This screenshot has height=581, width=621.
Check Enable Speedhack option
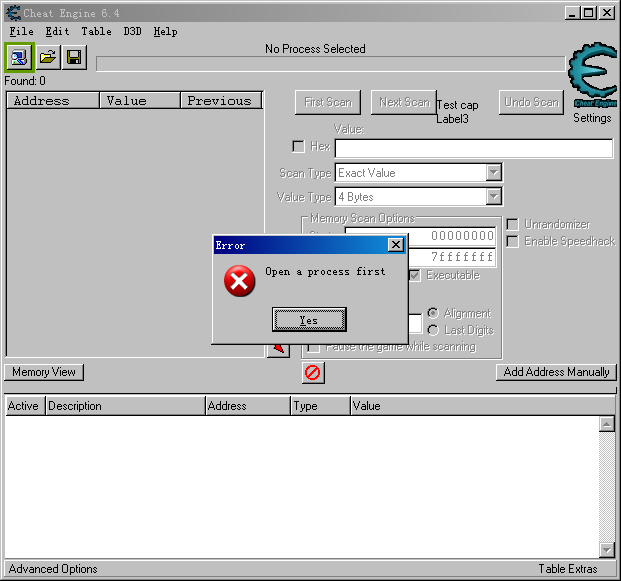513,241
